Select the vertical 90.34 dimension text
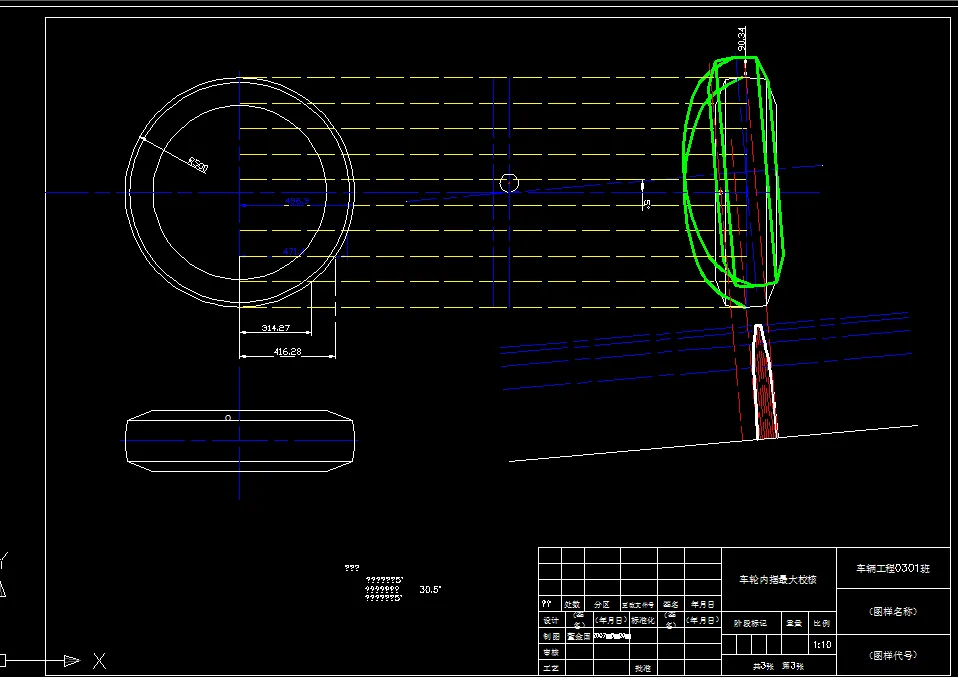Viewport: 958px width, 677px height. coord(742,38)
